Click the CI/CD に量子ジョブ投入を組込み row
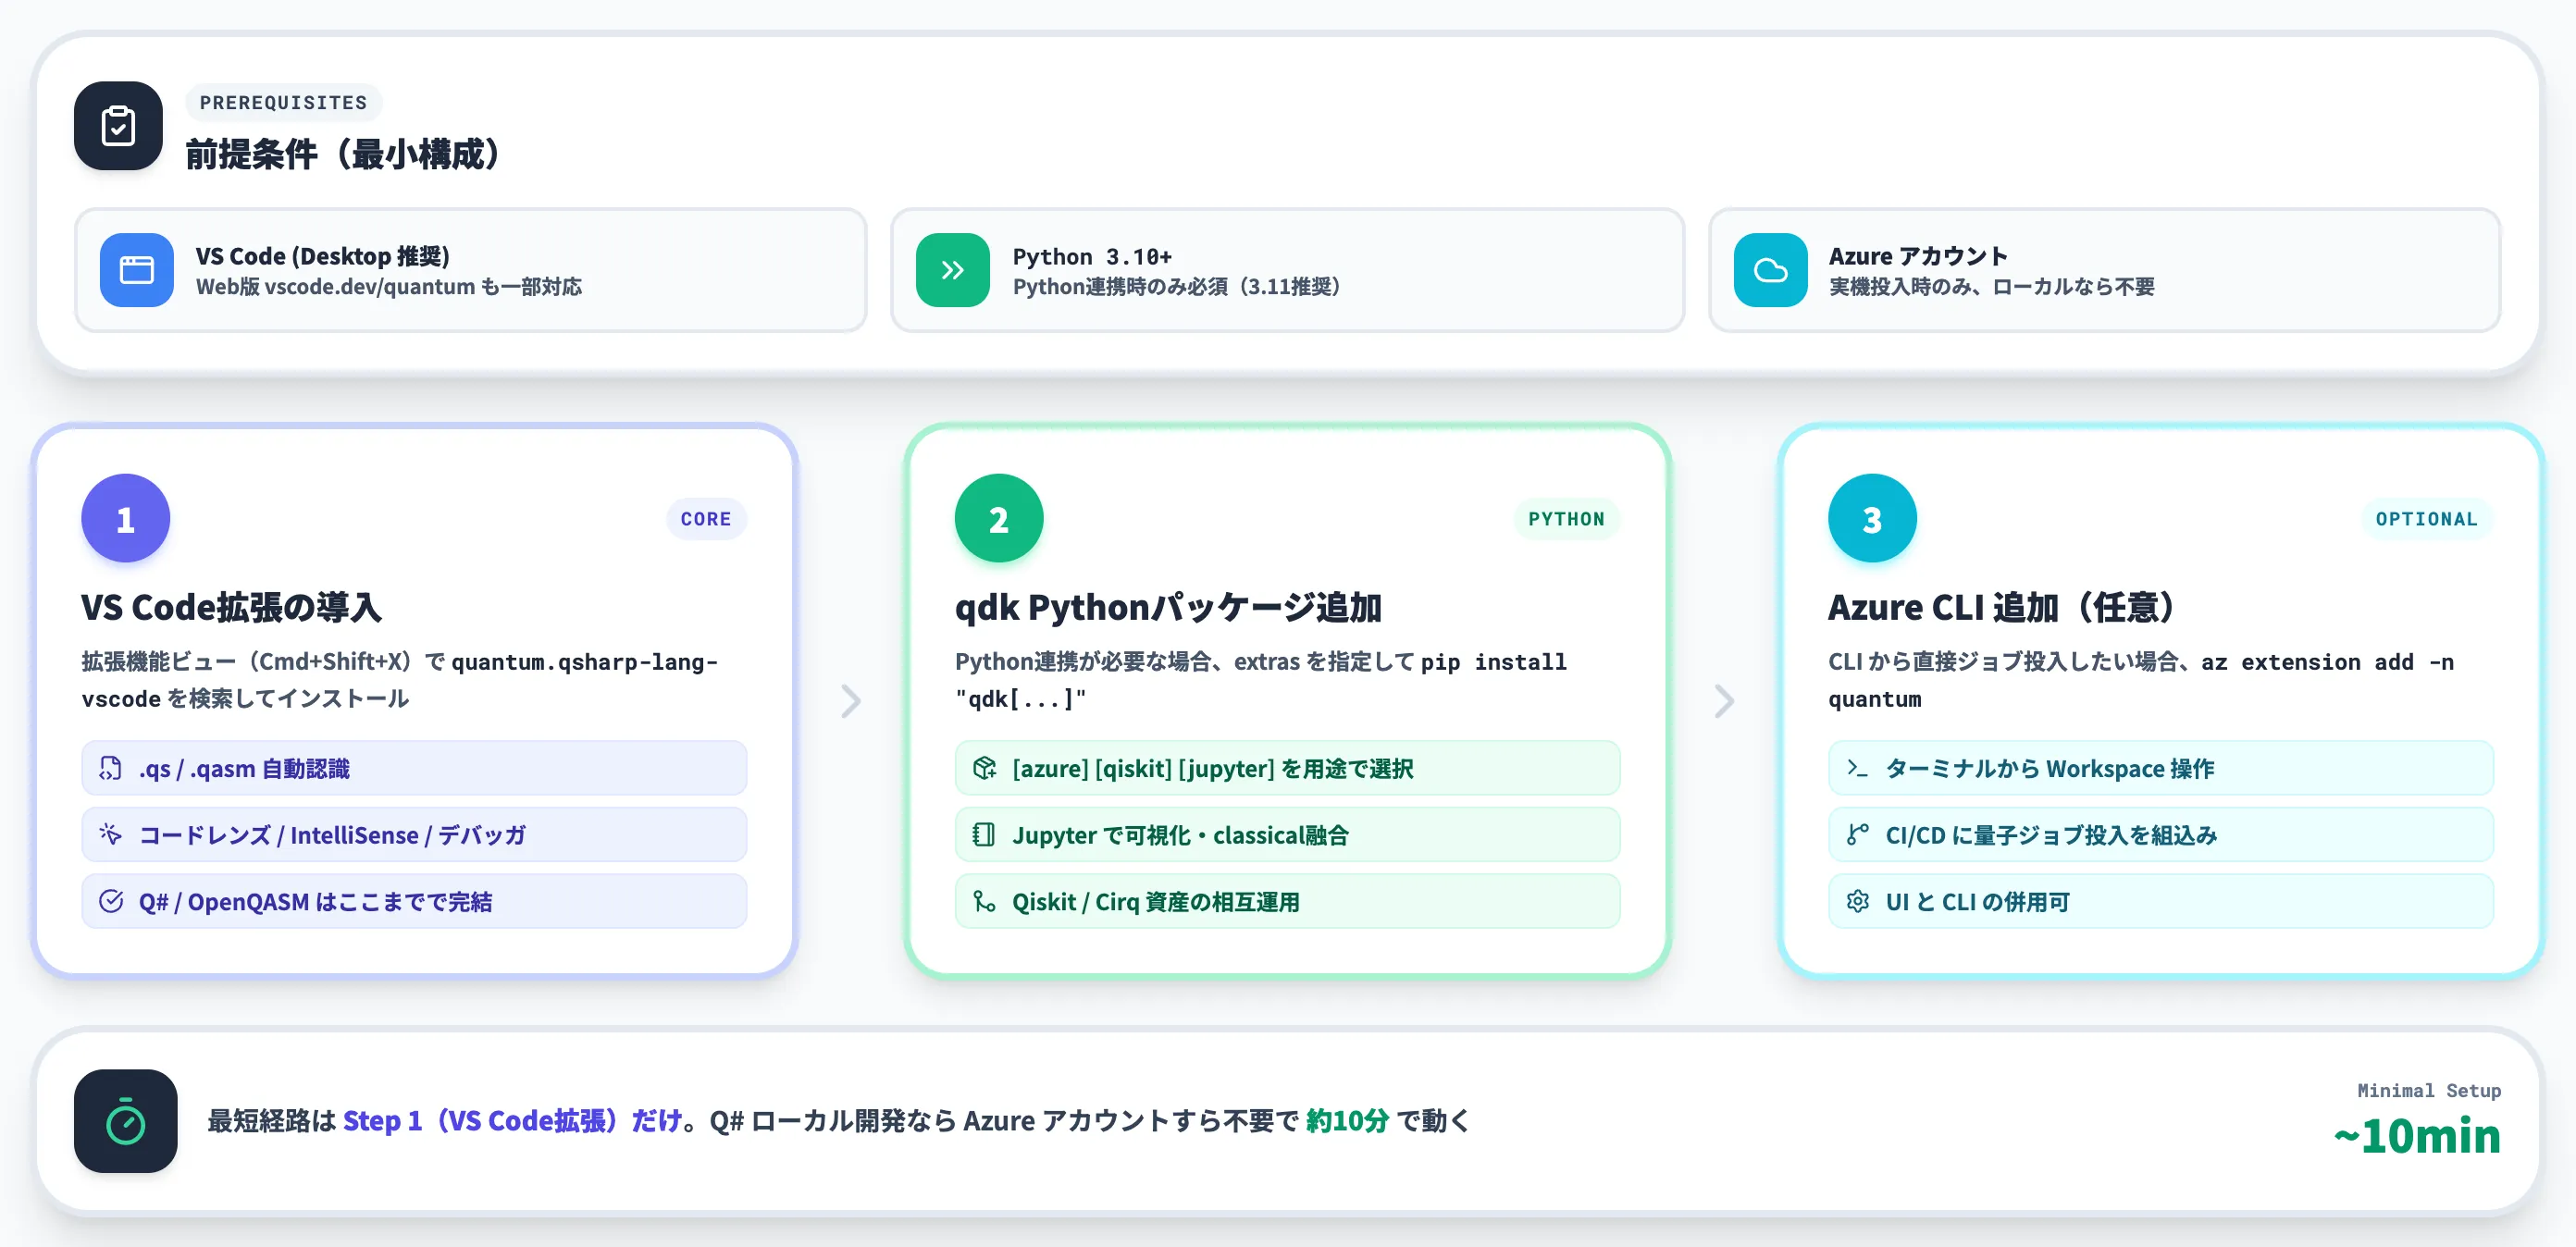 coord(2160,834)
